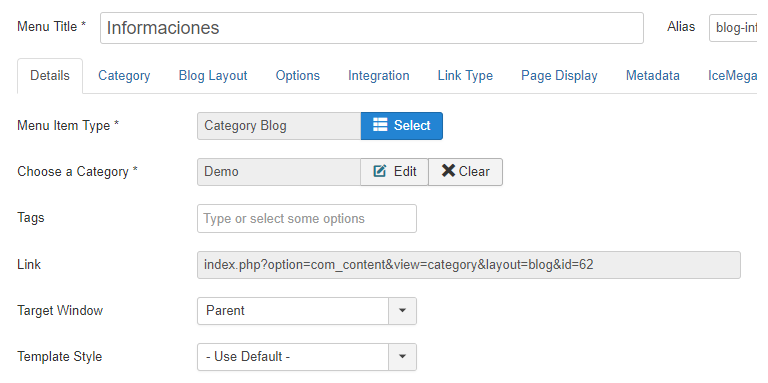Focus the Menu Title field with Informaciones
This screenshot has width=768, height=383.
point(372,28)
